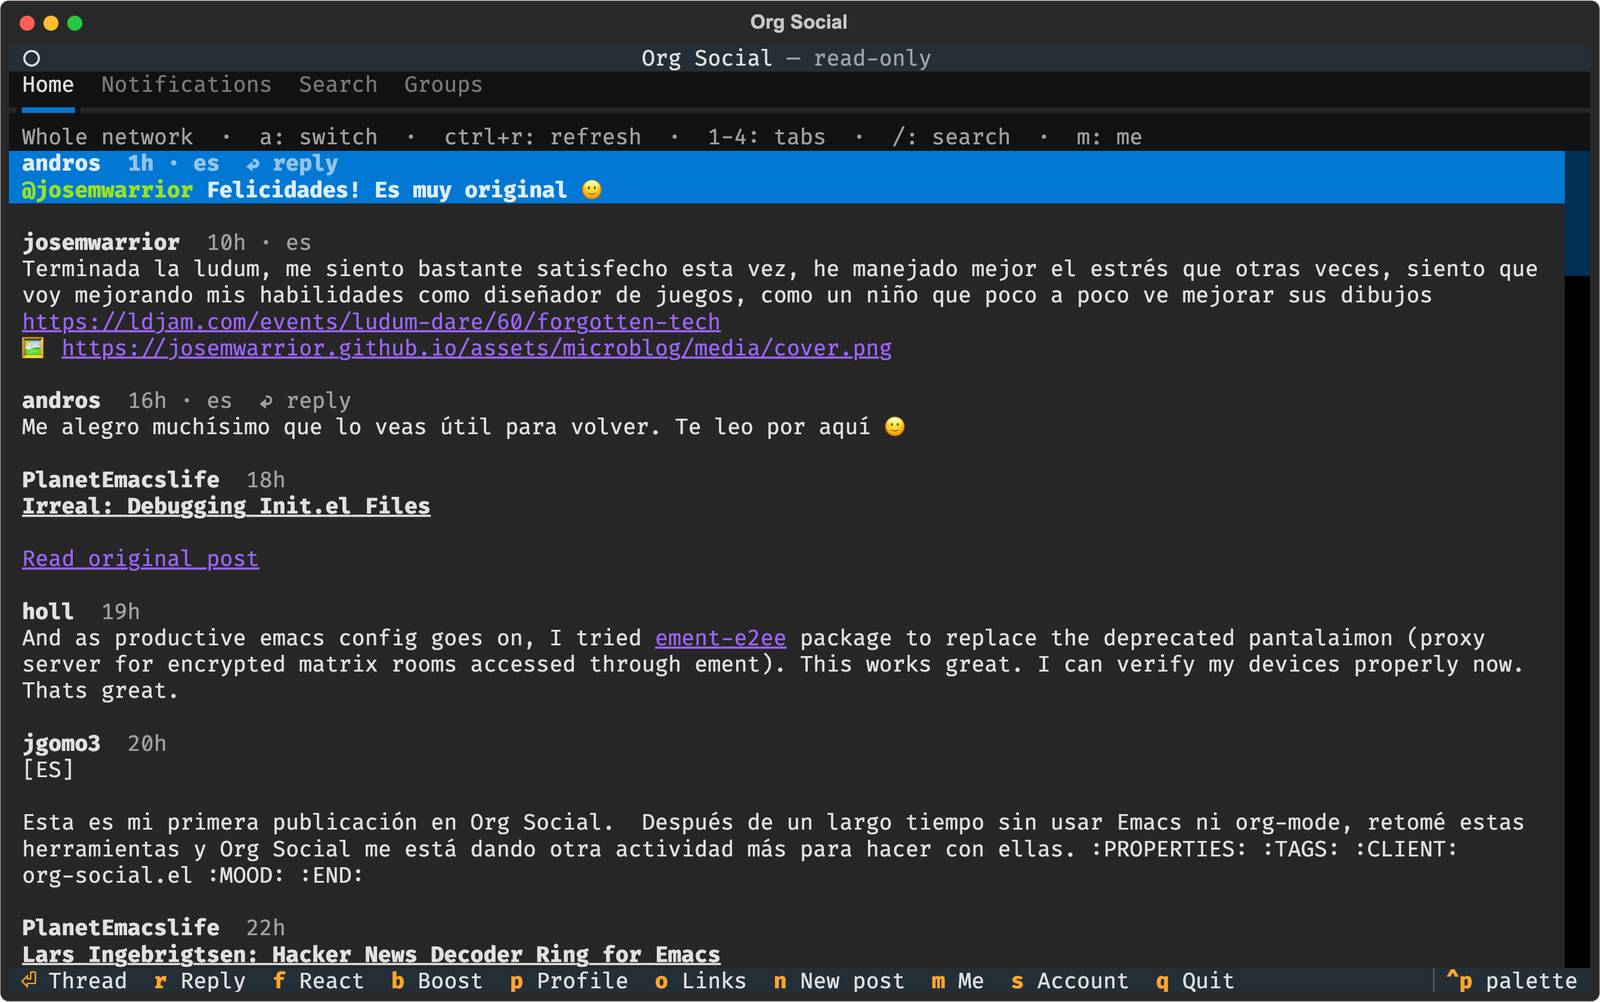The width and height of the screenshot is (1600, 1002).
Task: Click Thread in the footer bar
Action: pos(88,981)
